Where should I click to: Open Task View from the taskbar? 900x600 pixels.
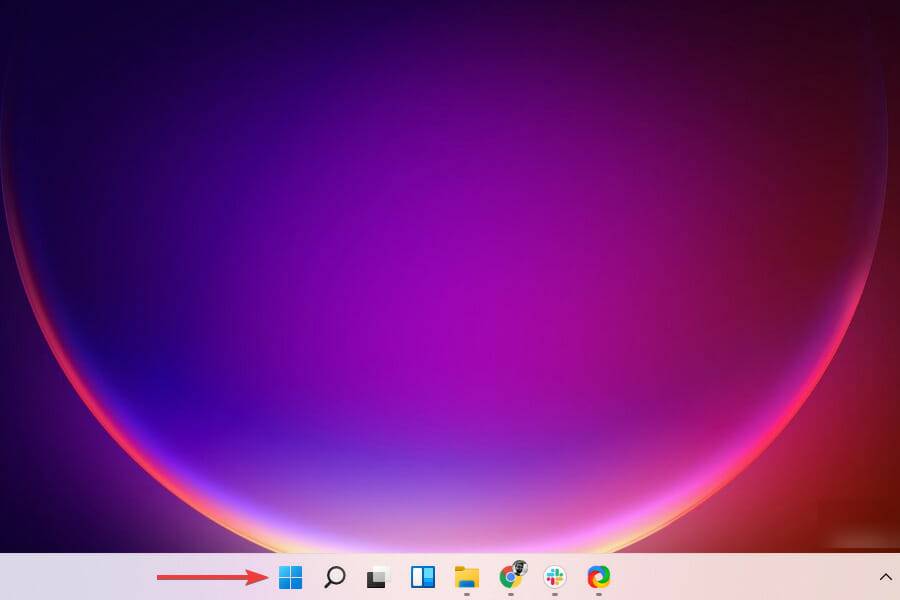(x=378, y=577)
